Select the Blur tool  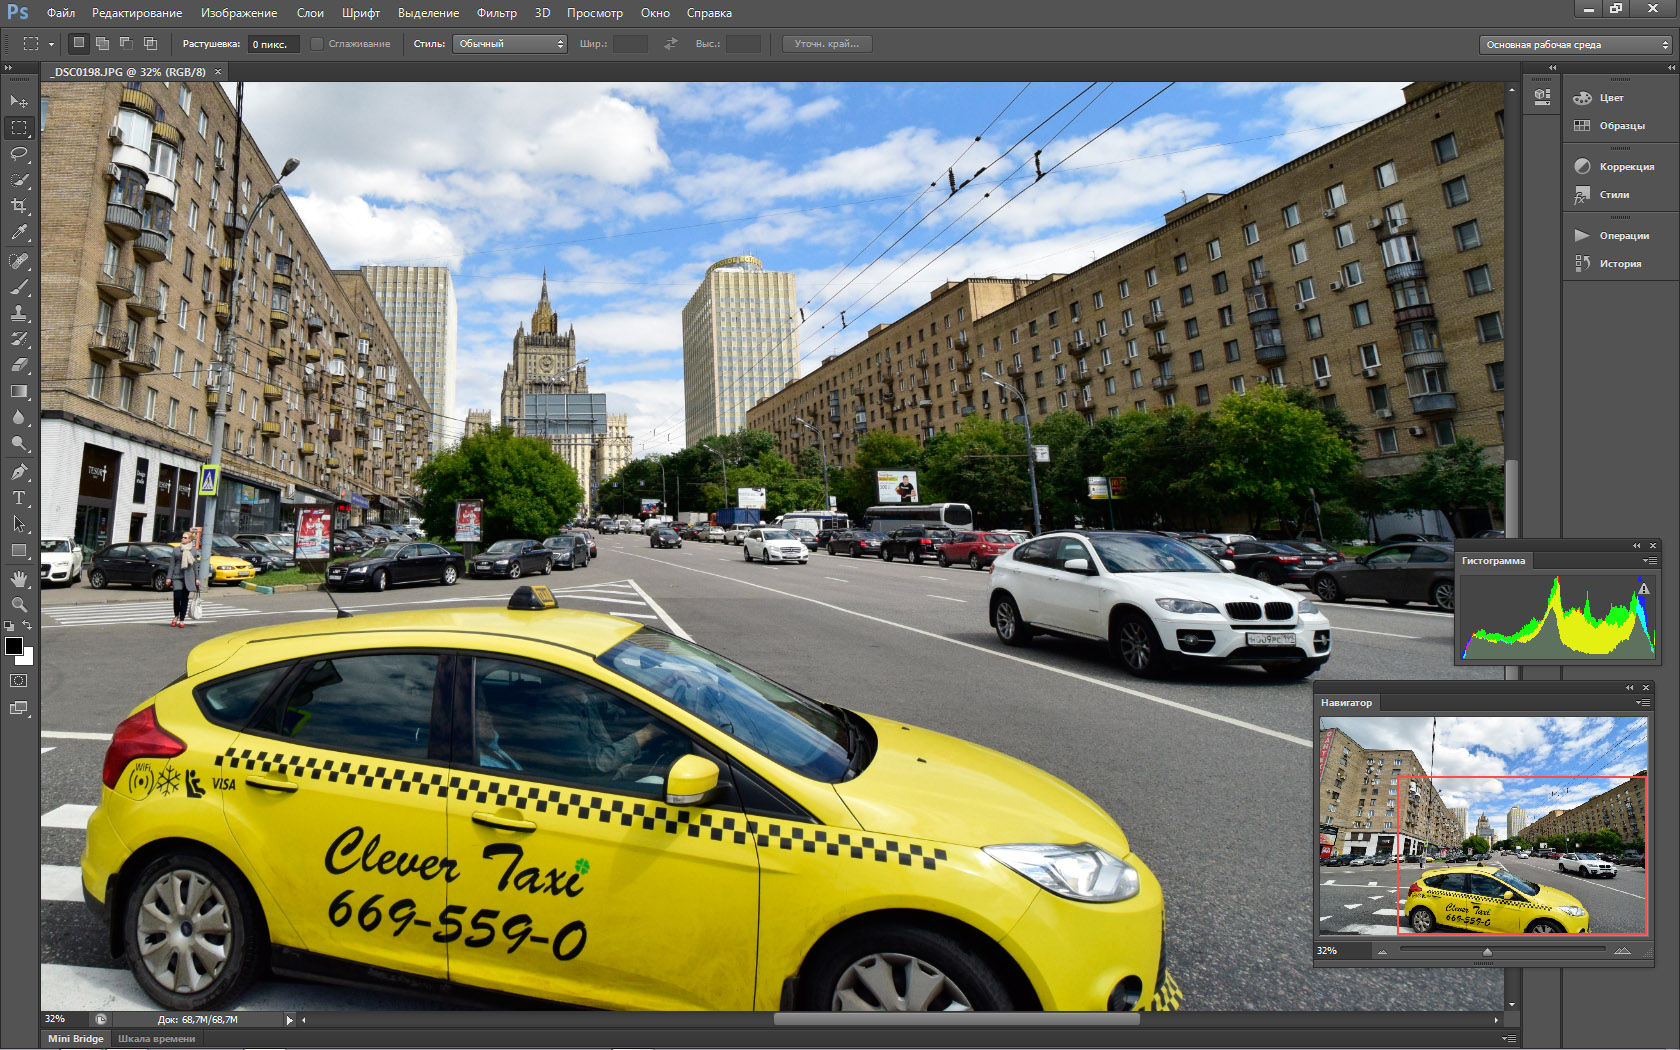pos(19,417)
